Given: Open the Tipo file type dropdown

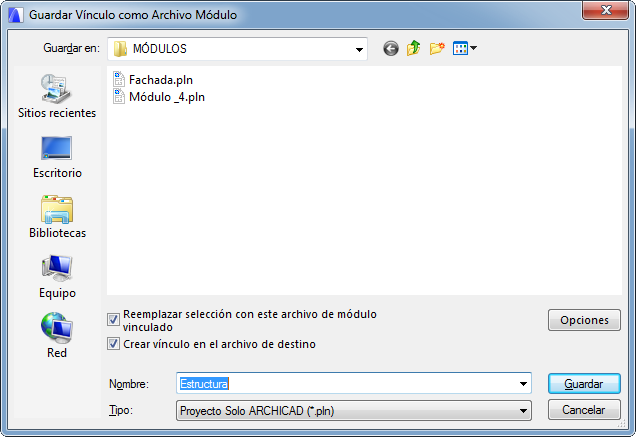Looking at the screenshot, I should (x=354, y=411).
